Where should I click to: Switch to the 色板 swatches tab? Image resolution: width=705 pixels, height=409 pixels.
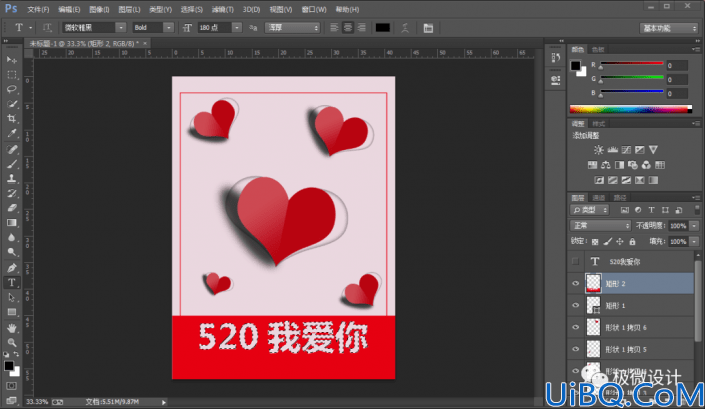coord(598,49)
